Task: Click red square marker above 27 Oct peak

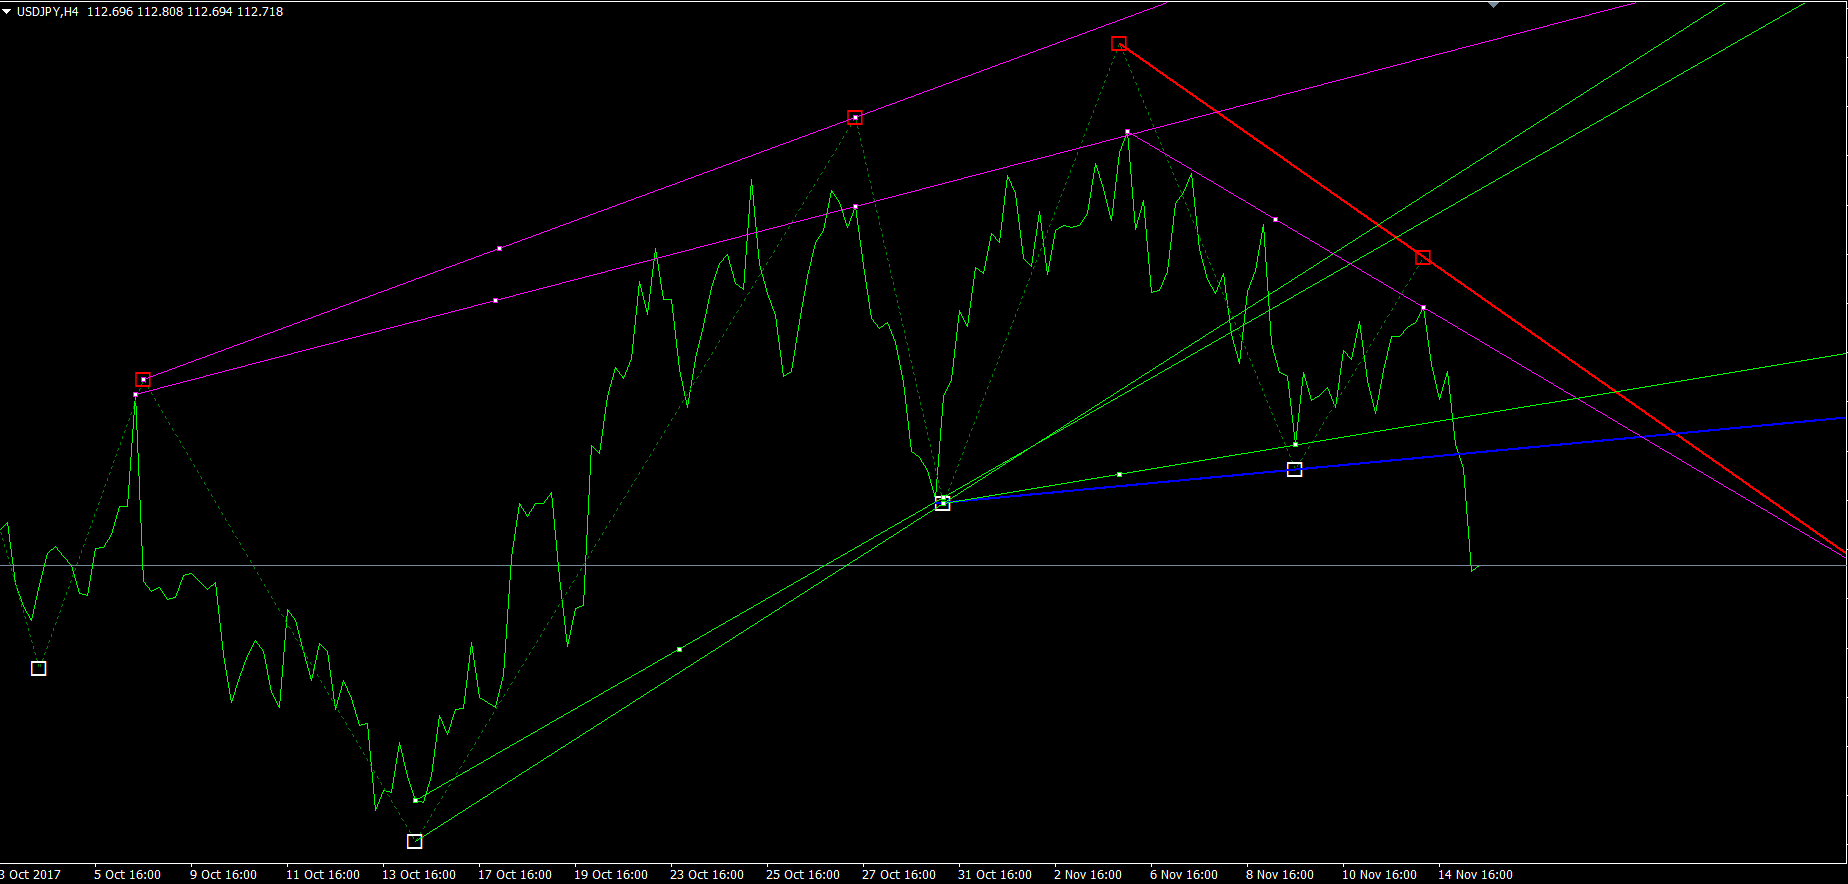Action: click(855, 118)
